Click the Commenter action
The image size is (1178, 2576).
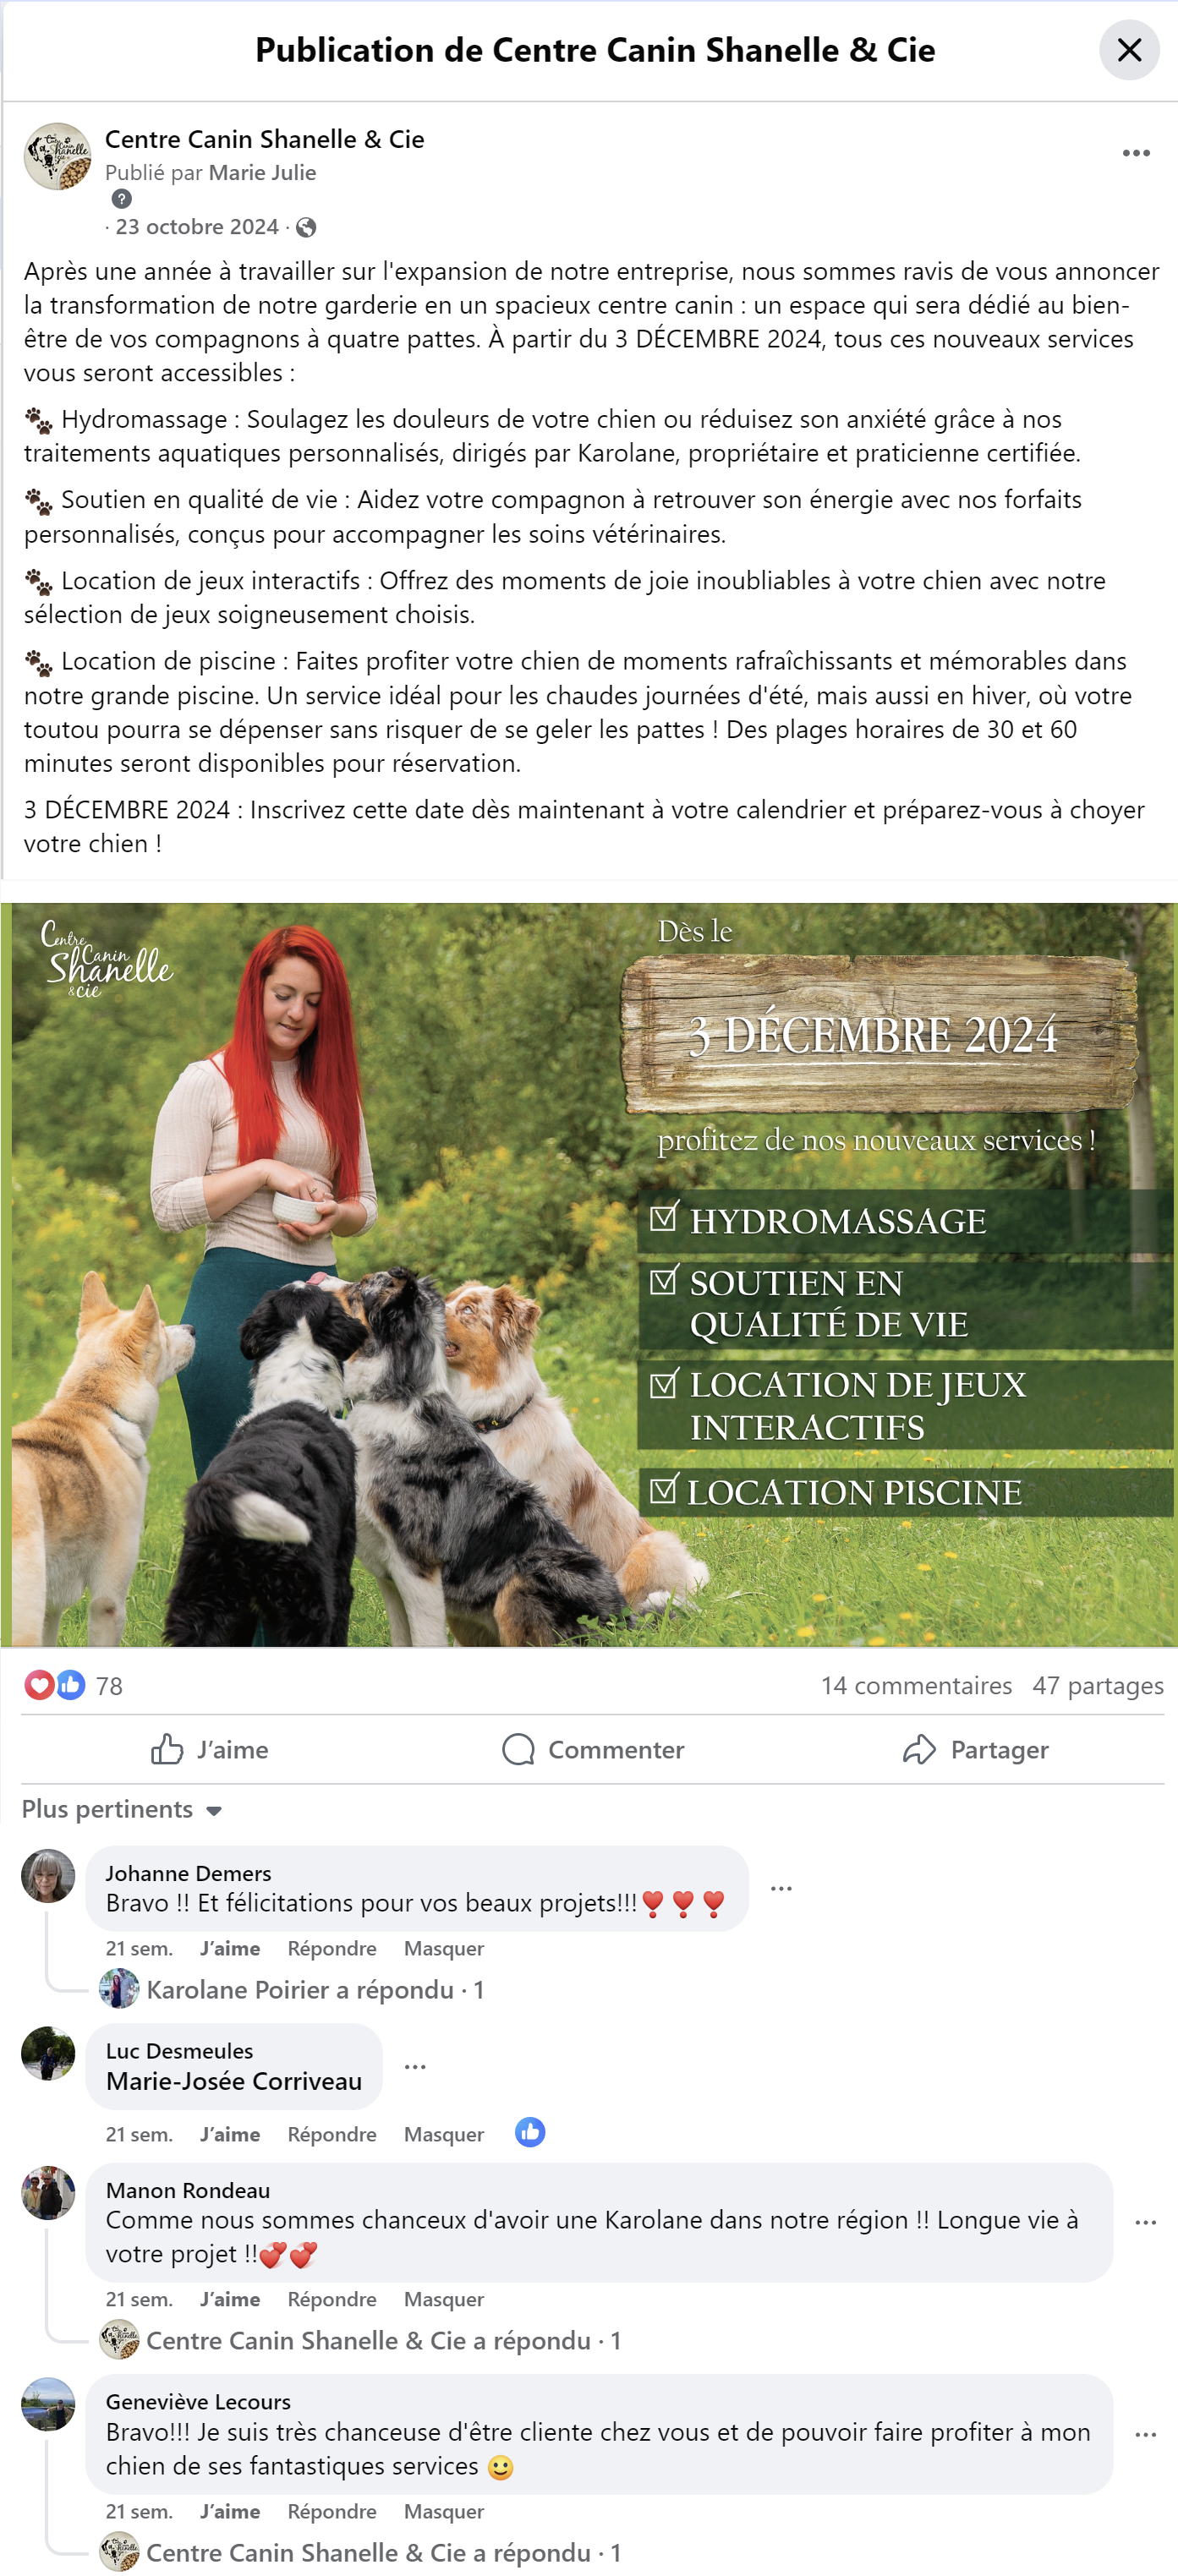[593, 1749]
